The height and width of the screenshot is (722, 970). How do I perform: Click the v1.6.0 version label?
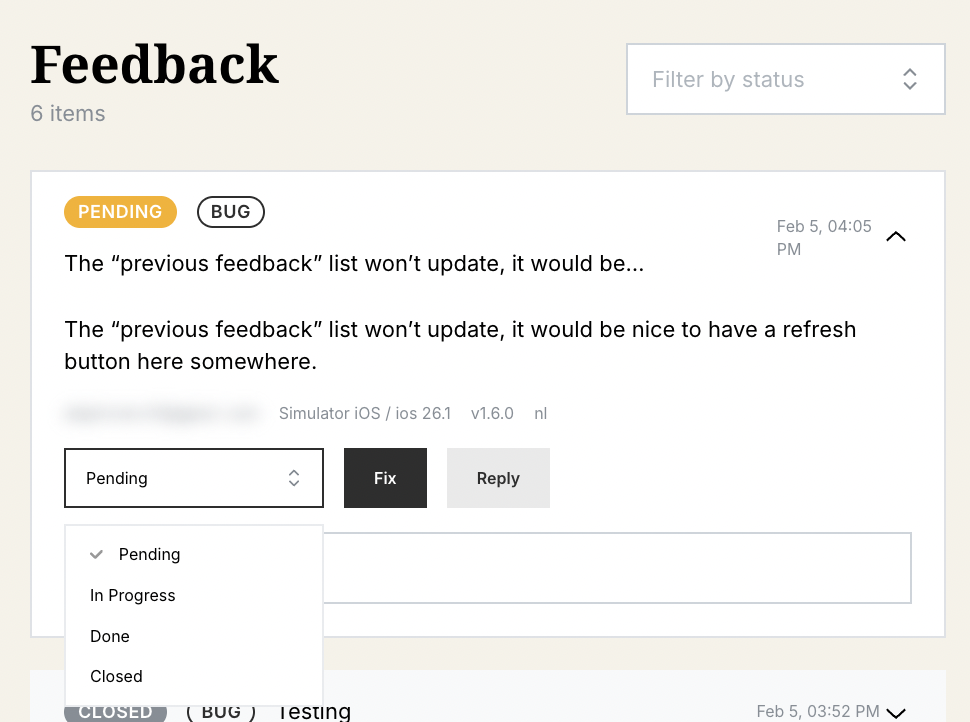(492, 413)
